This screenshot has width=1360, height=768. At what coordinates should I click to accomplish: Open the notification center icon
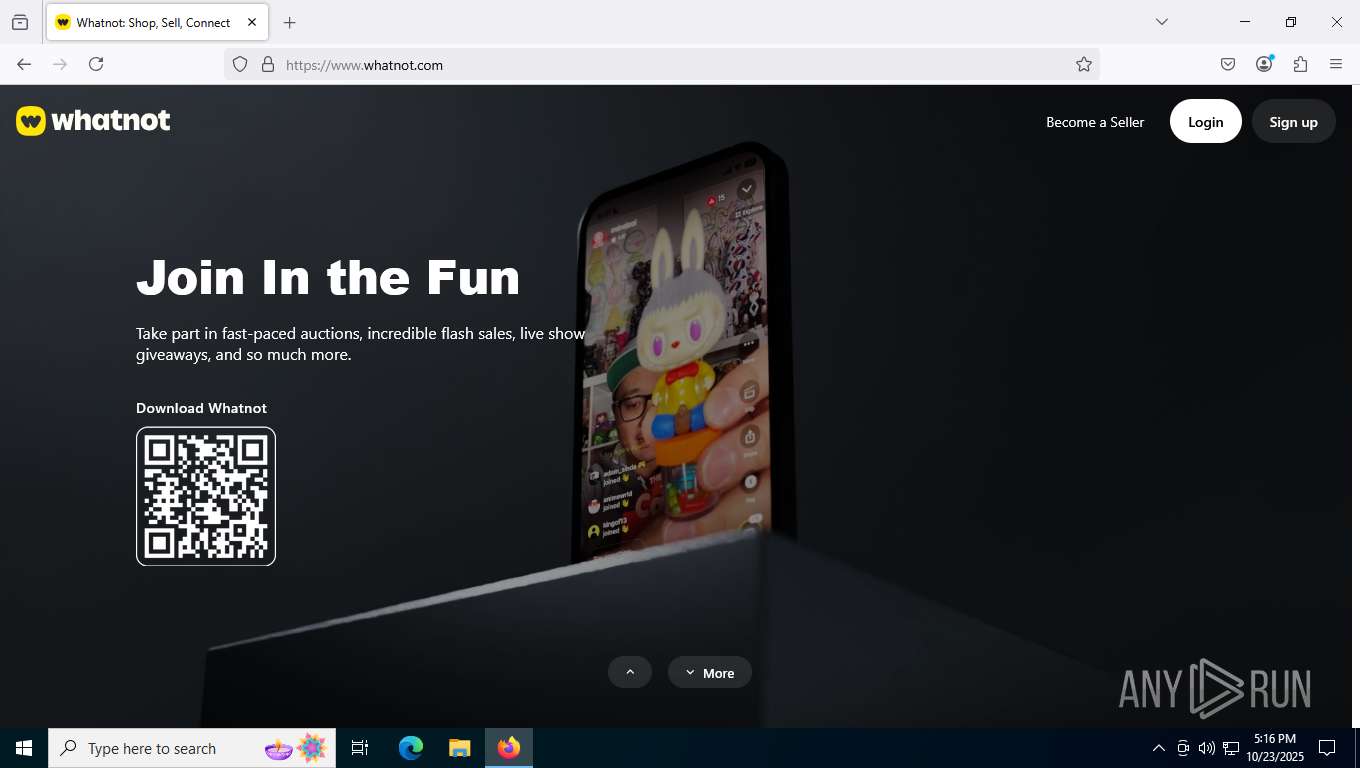coord(1327,748)
